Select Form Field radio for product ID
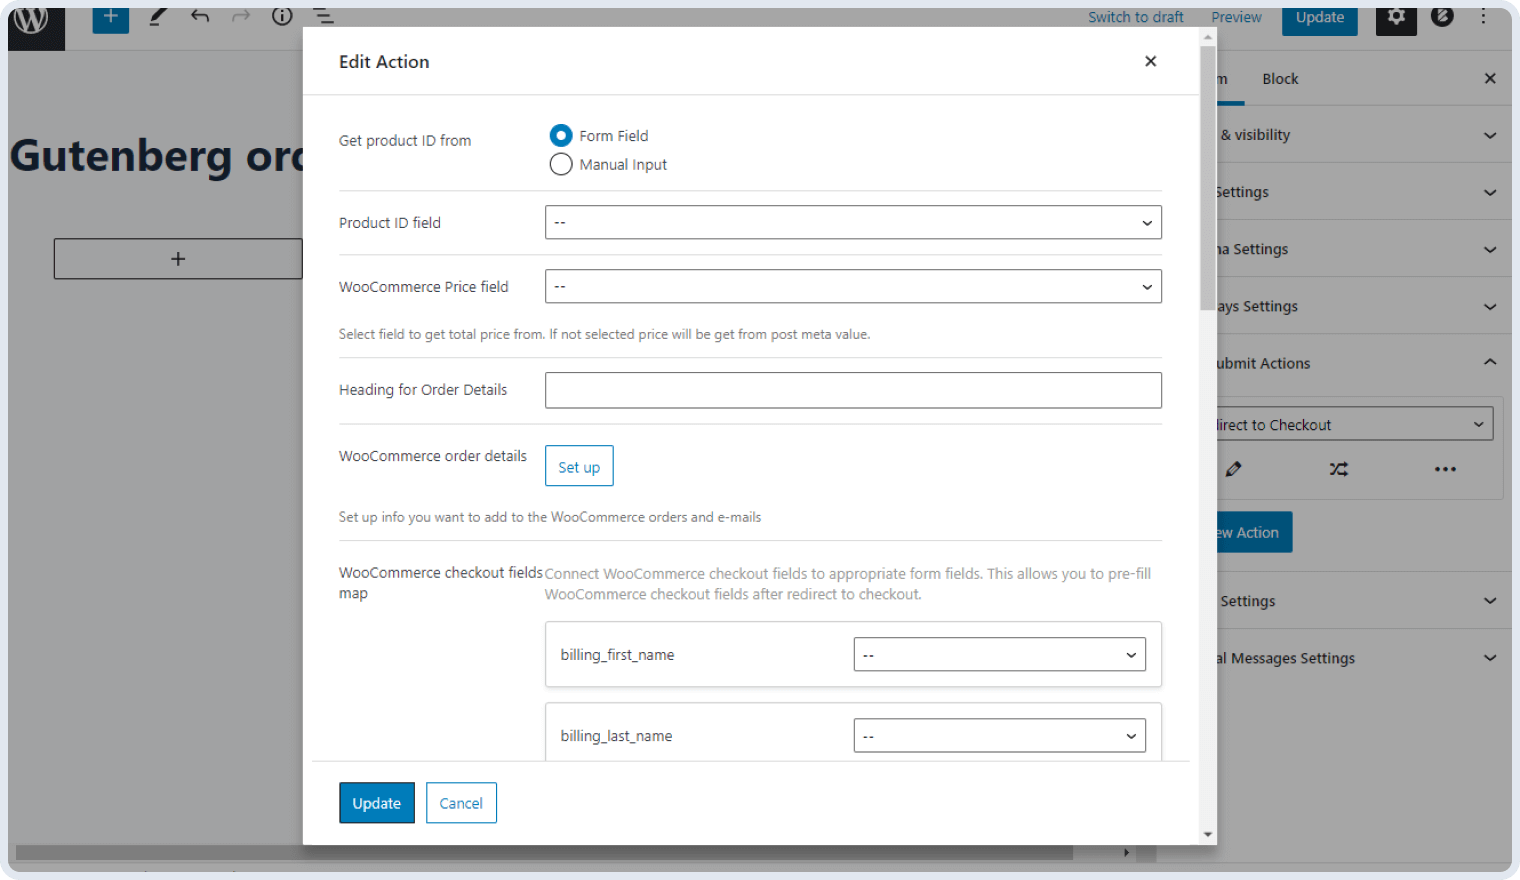This screenshot has width=1520, height=880. click(x=561, y=135)
